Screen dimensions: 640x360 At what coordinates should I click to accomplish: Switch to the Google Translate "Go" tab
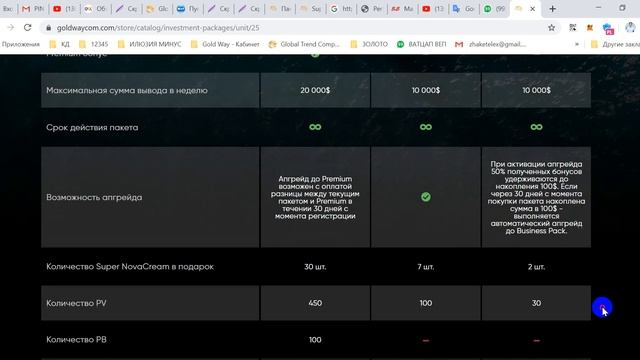(464, 9)
